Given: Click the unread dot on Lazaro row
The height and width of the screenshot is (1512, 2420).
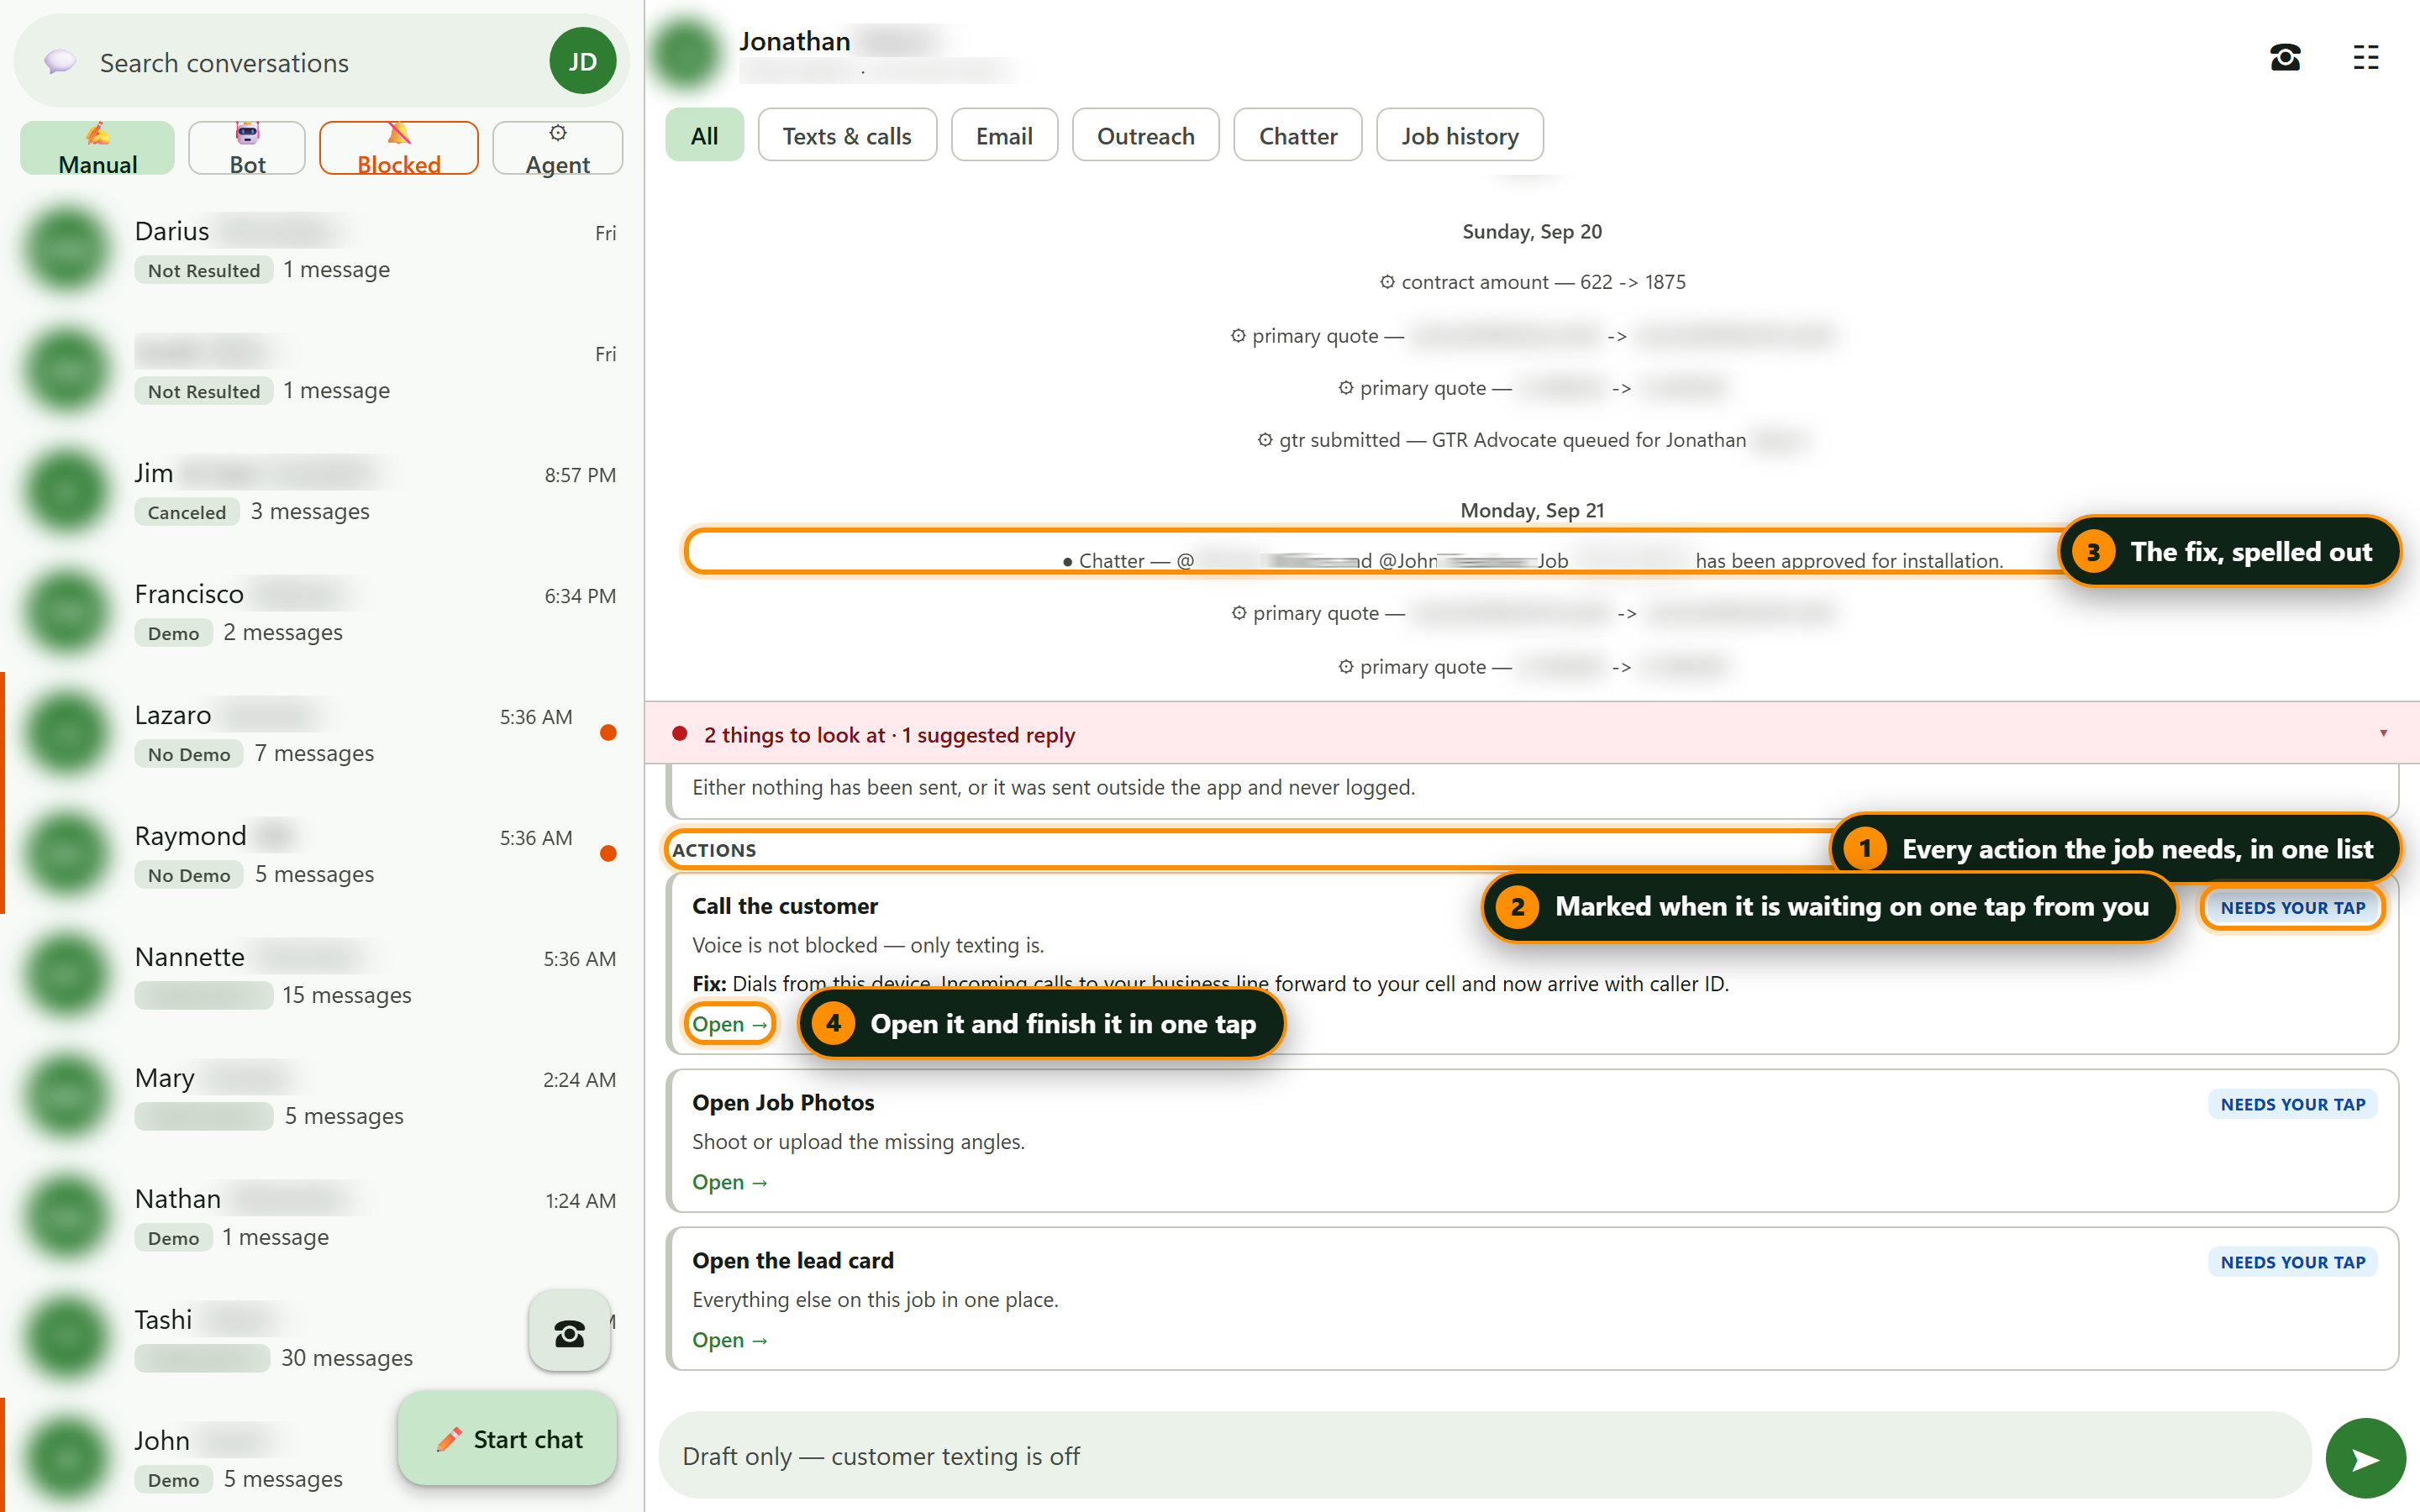Looking at the screenshot, I should pos(607,732).
